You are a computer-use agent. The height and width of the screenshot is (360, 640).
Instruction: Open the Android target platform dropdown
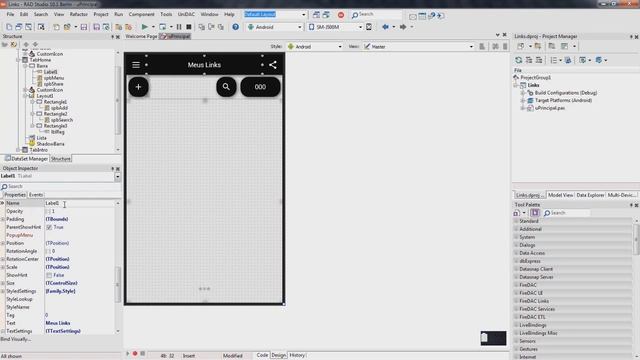coord(300,27)
